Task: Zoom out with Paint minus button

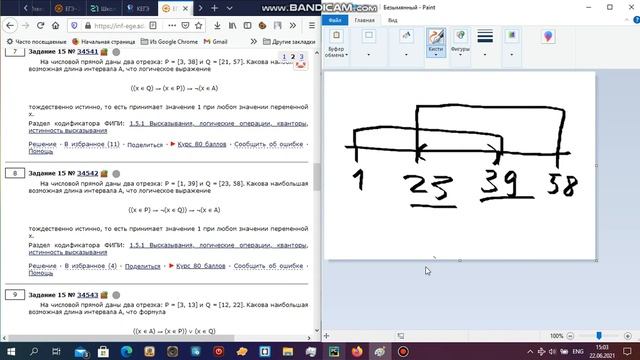Action: click(x=570, y=336)
